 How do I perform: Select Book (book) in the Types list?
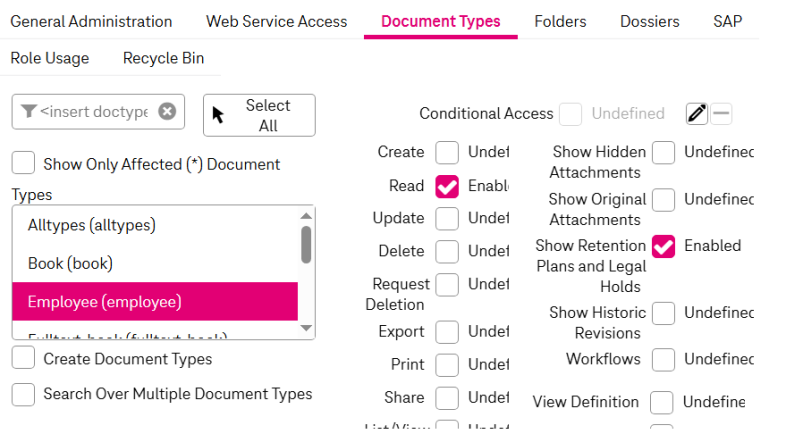(x=70, y=264)
